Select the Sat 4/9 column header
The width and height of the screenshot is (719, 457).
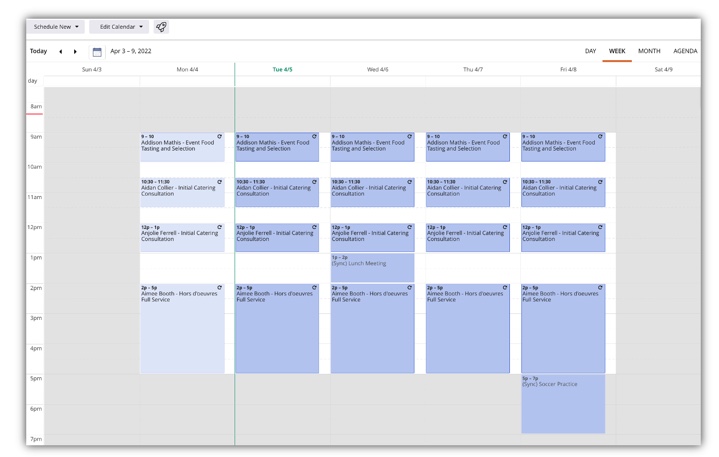pos(664,69)
